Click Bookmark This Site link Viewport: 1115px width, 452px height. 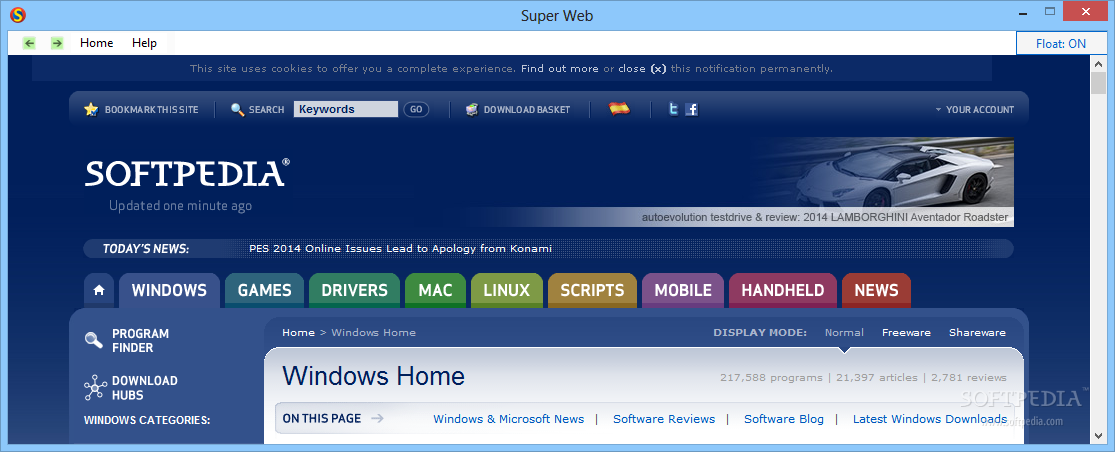click(x=151, y=109)
